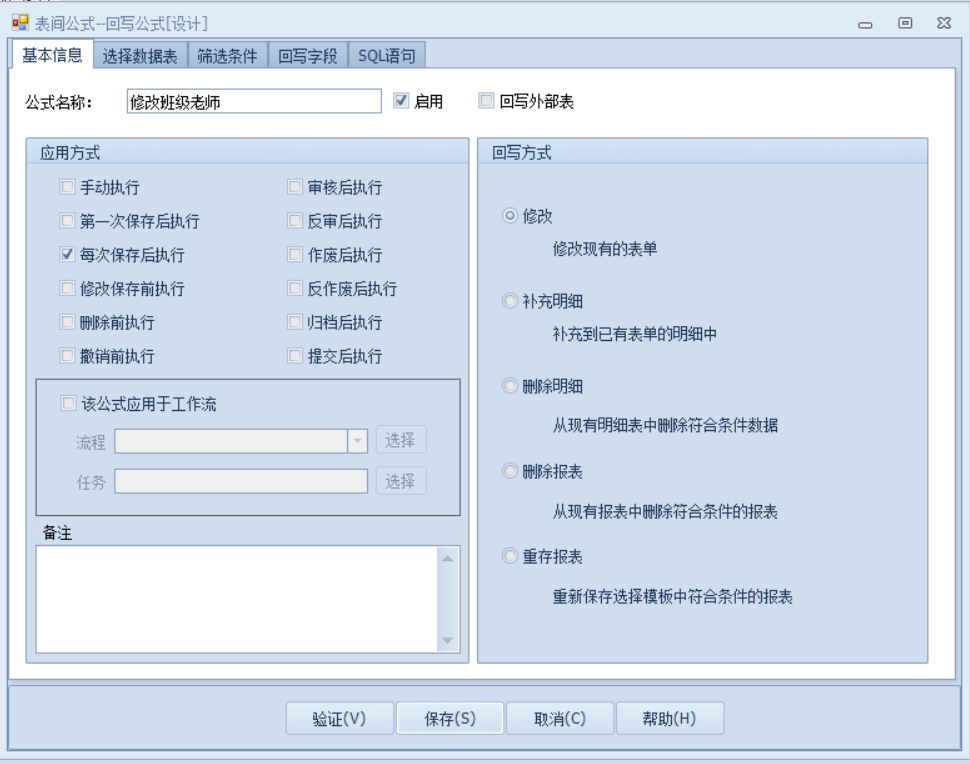The image size is (970, 764).
Task: Click the 验证(V) button
Action: click(x=339, y=719)
